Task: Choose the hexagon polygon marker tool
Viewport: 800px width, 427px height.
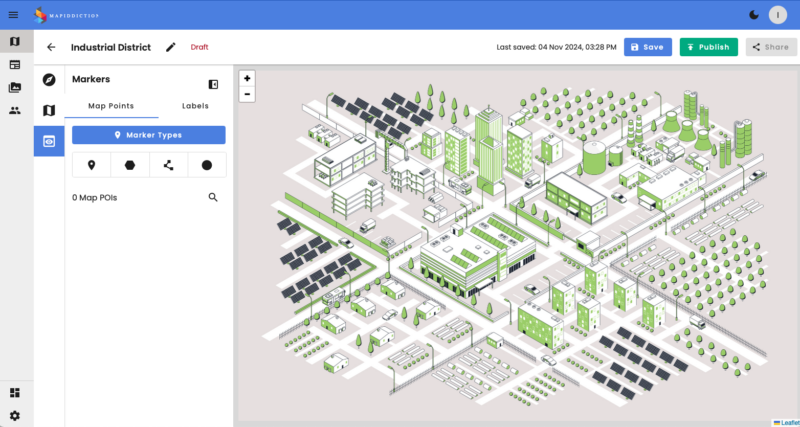Action: (x=130, y=165)
